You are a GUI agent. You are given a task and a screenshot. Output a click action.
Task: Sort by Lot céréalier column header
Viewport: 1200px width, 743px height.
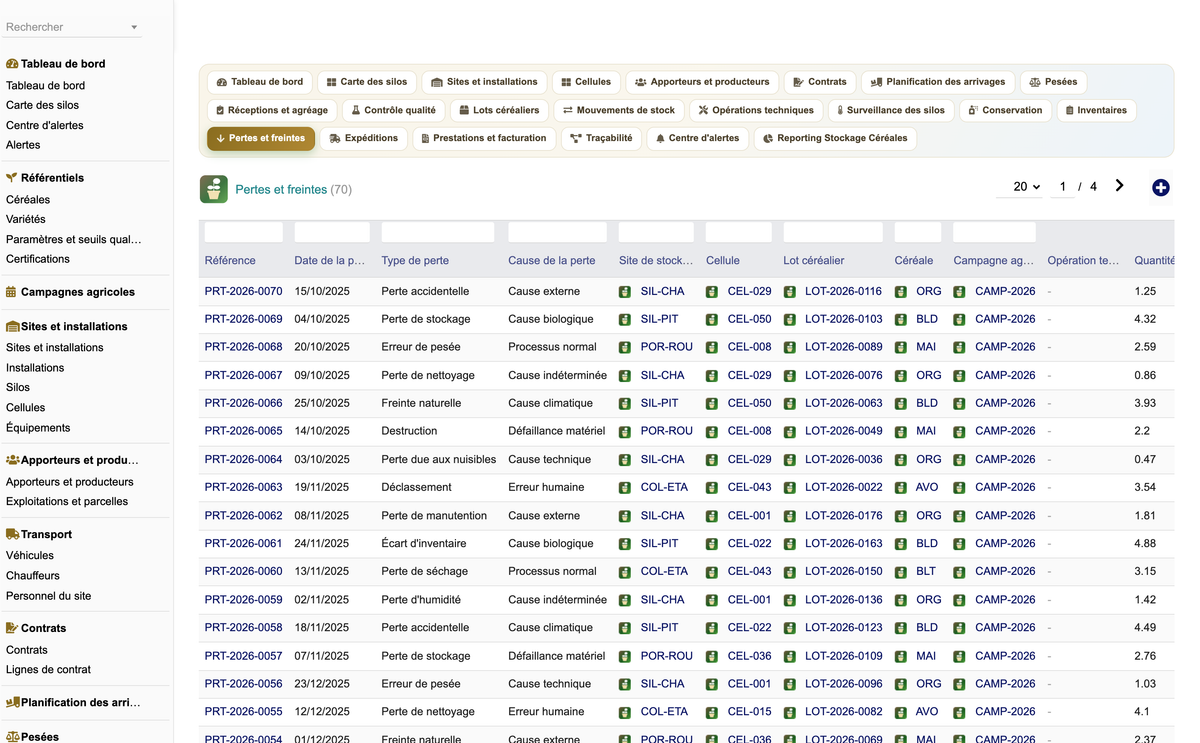pos(814,260)
